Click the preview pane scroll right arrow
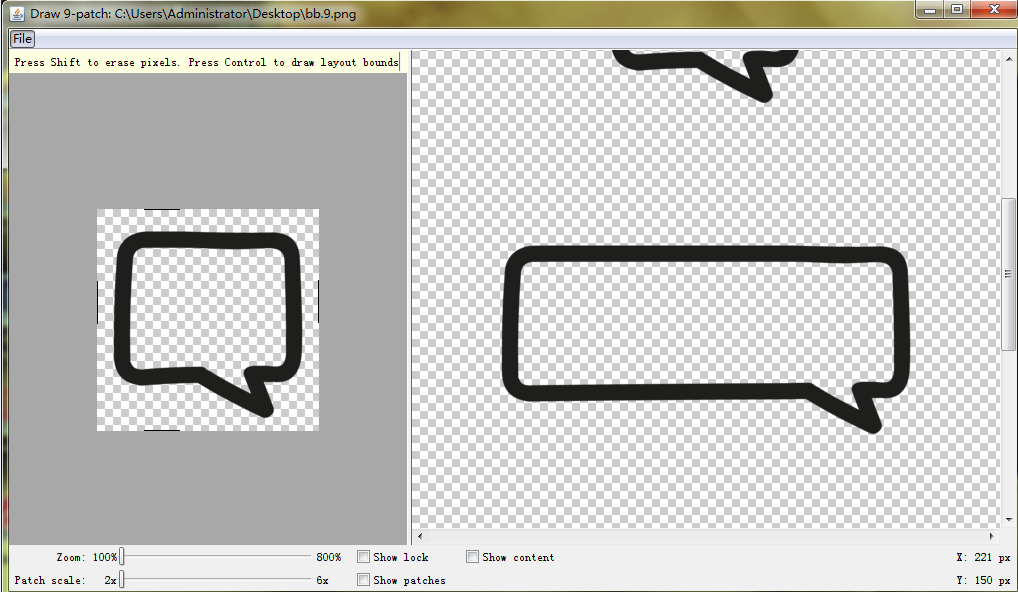Image resolution: width=1018 pixels, height=592 pixels. (x=991, y=536)
